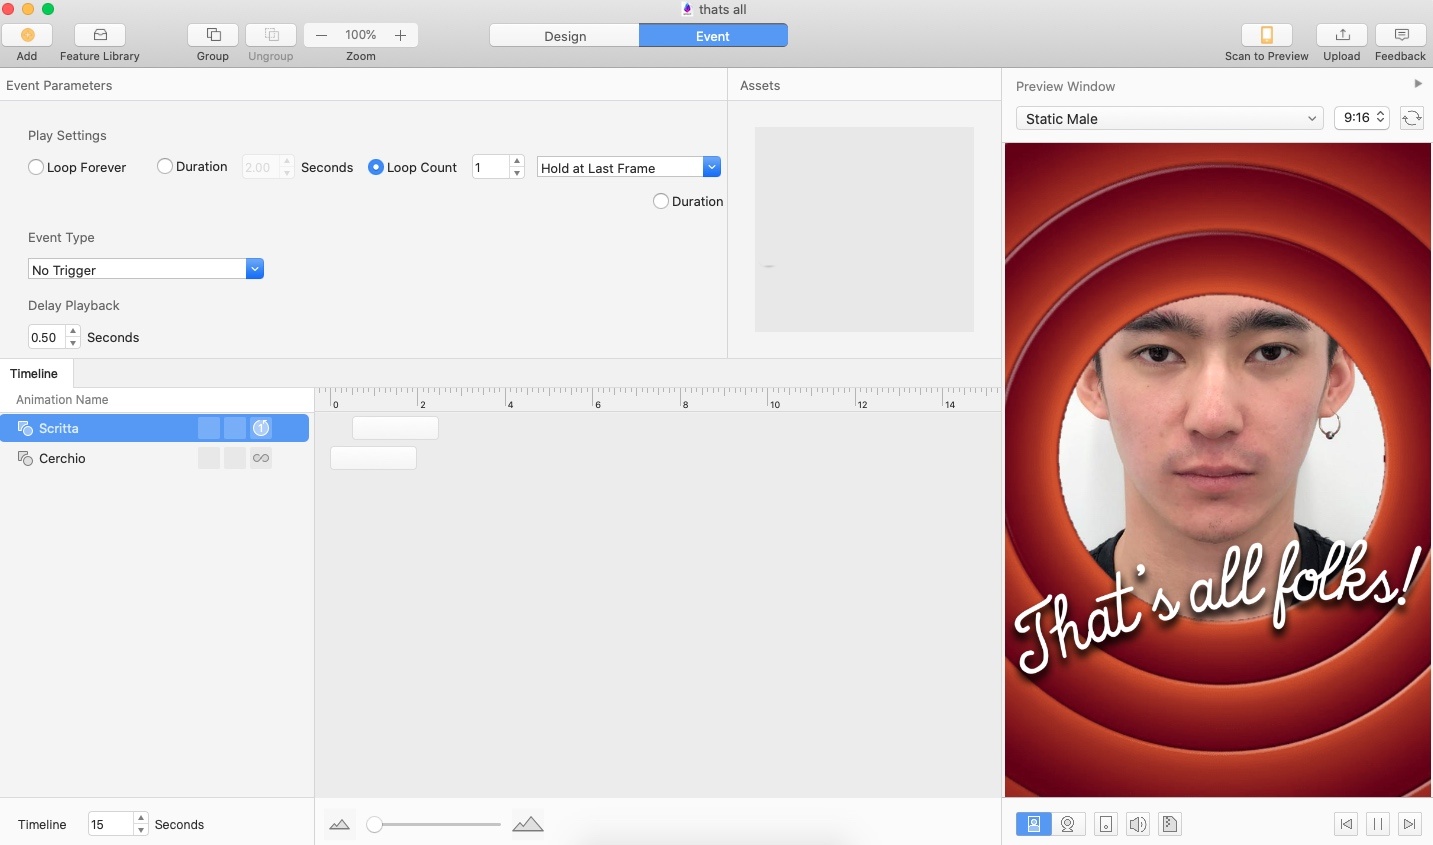This screenshot has width=1433, height=845.
Task: Switch to the Event tab
Action: point(713,35)
